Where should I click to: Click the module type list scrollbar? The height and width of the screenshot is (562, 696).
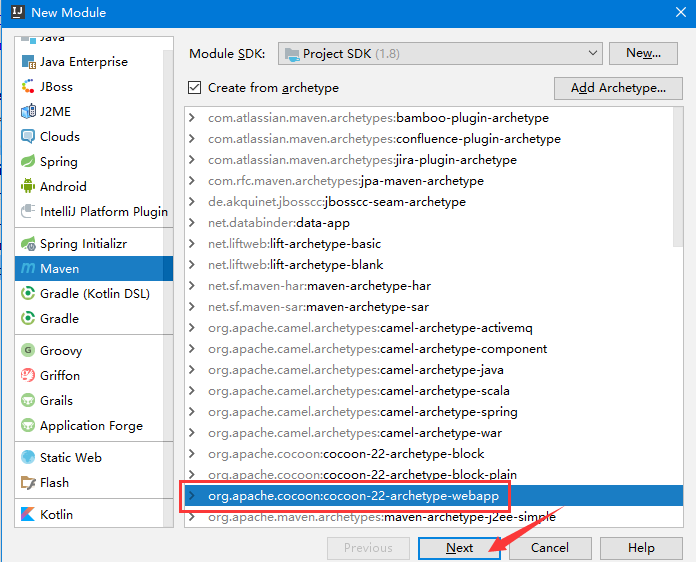click(x=168, y=289)
